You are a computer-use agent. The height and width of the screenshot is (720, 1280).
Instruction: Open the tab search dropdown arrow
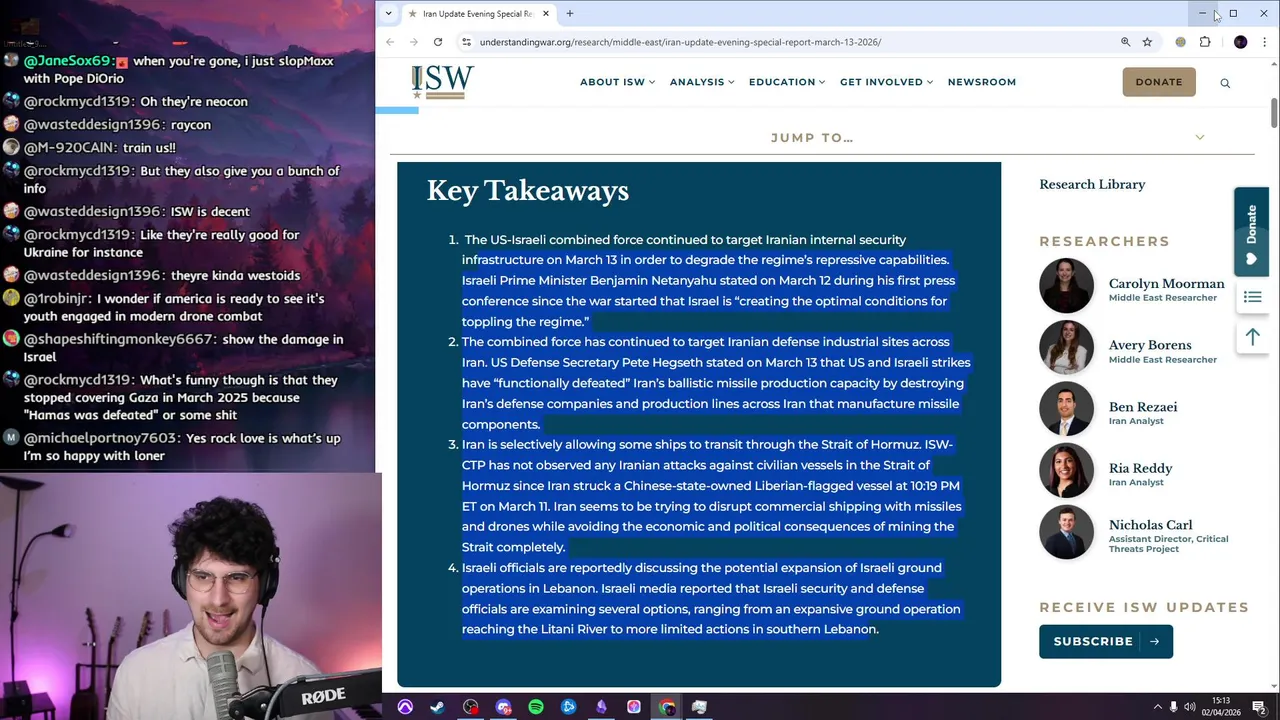[x=391, y=14]
